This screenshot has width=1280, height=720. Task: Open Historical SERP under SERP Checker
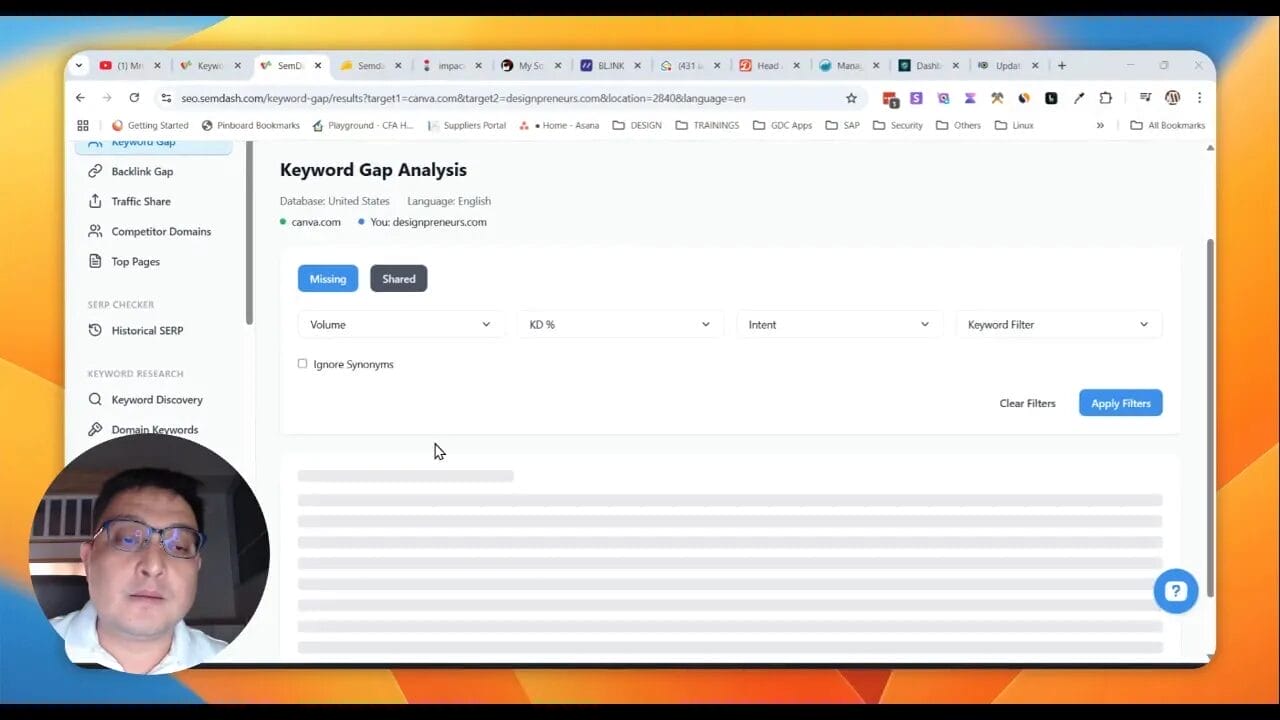tap(146, 330)
